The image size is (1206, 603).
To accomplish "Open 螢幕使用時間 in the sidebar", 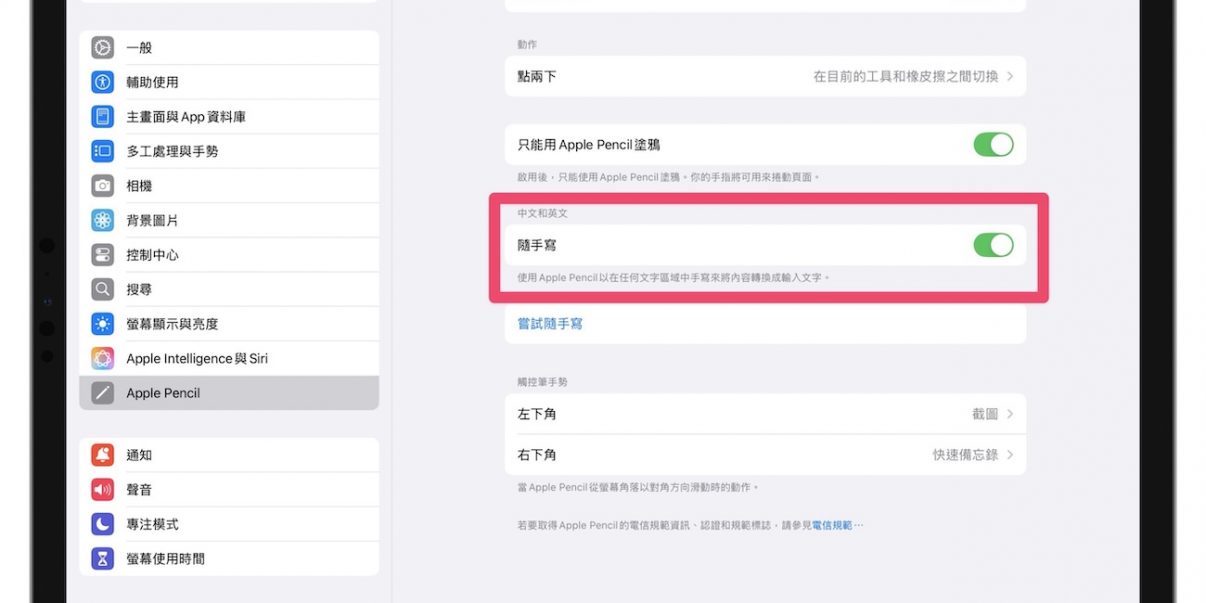I will tap(165, 559).
